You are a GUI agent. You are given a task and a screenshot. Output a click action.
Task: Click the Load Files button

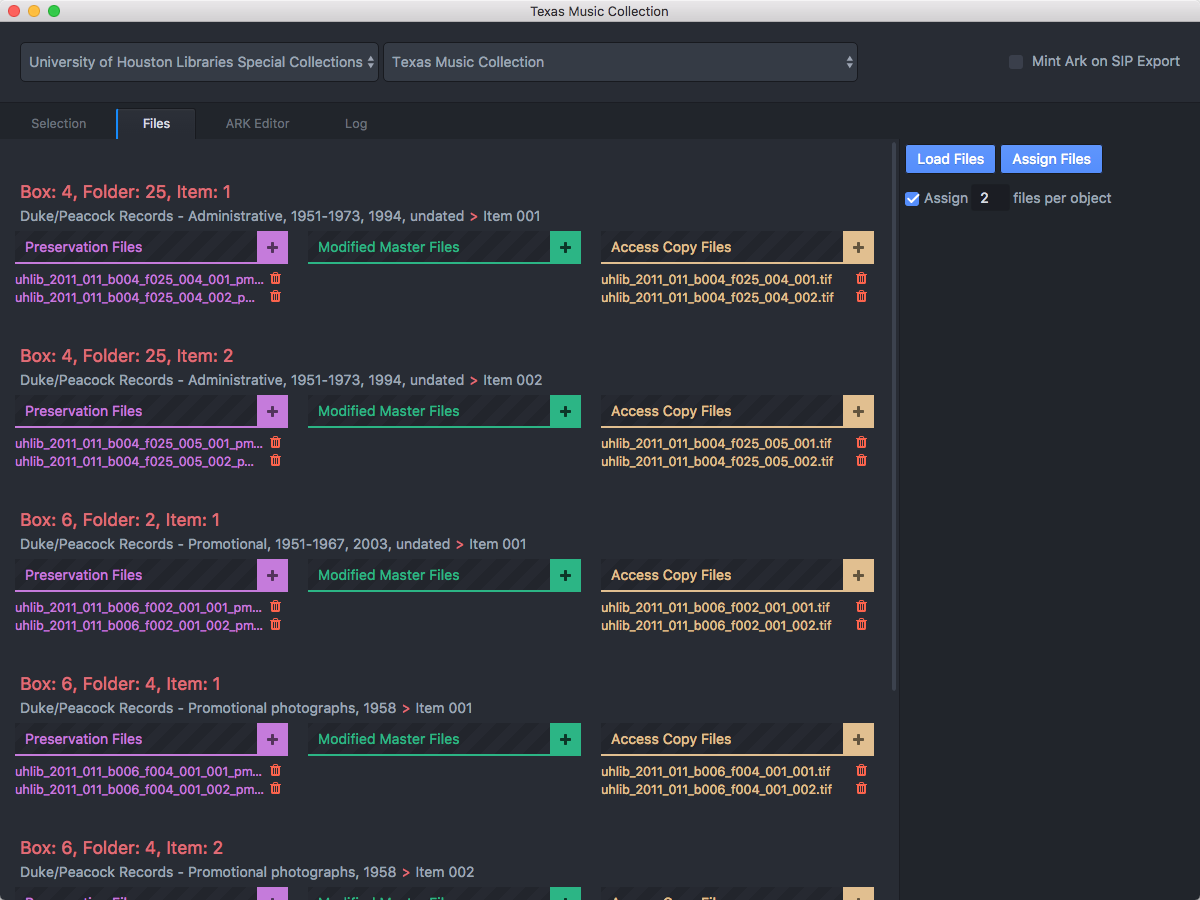[950, 159]
